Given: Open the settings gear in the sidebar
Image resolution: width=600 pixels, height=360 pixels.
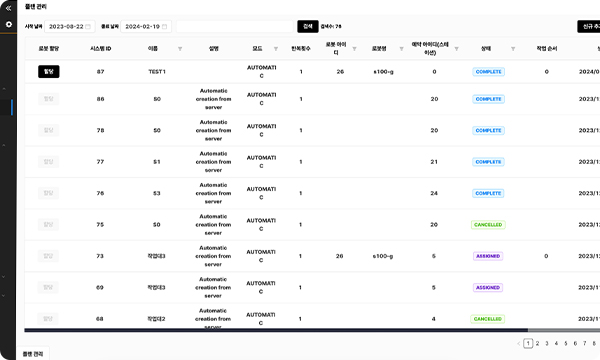Looking at the screenshot, I should (8, 24).
